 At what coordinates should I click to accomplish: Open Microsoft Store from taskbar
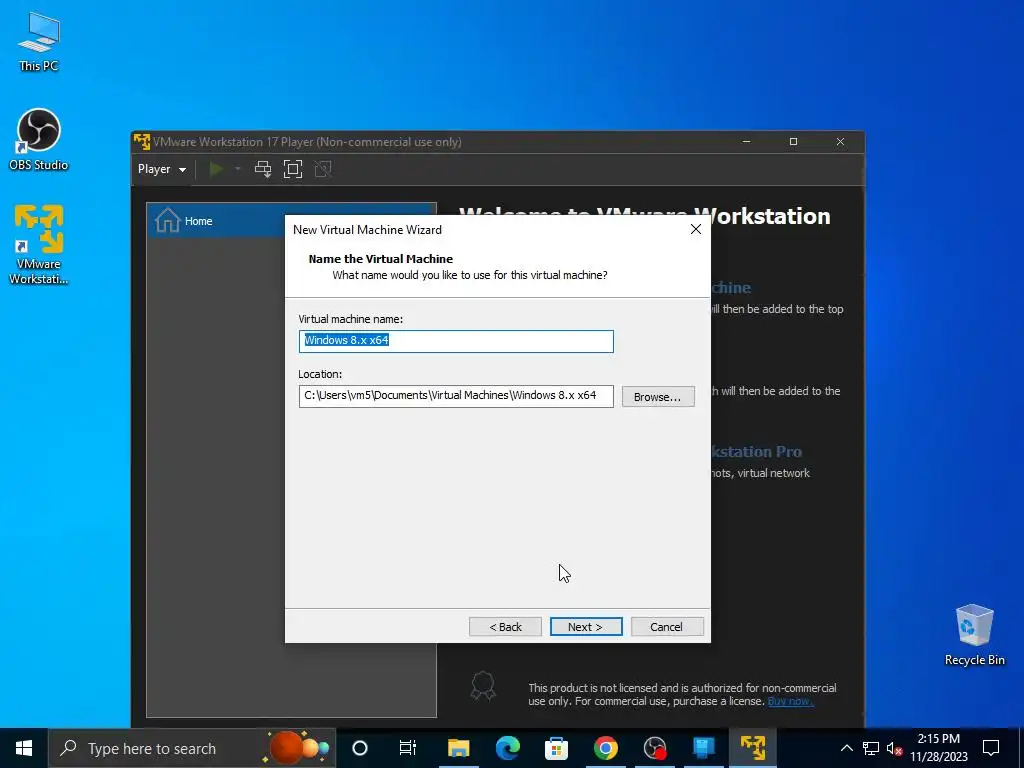[556, 748]
